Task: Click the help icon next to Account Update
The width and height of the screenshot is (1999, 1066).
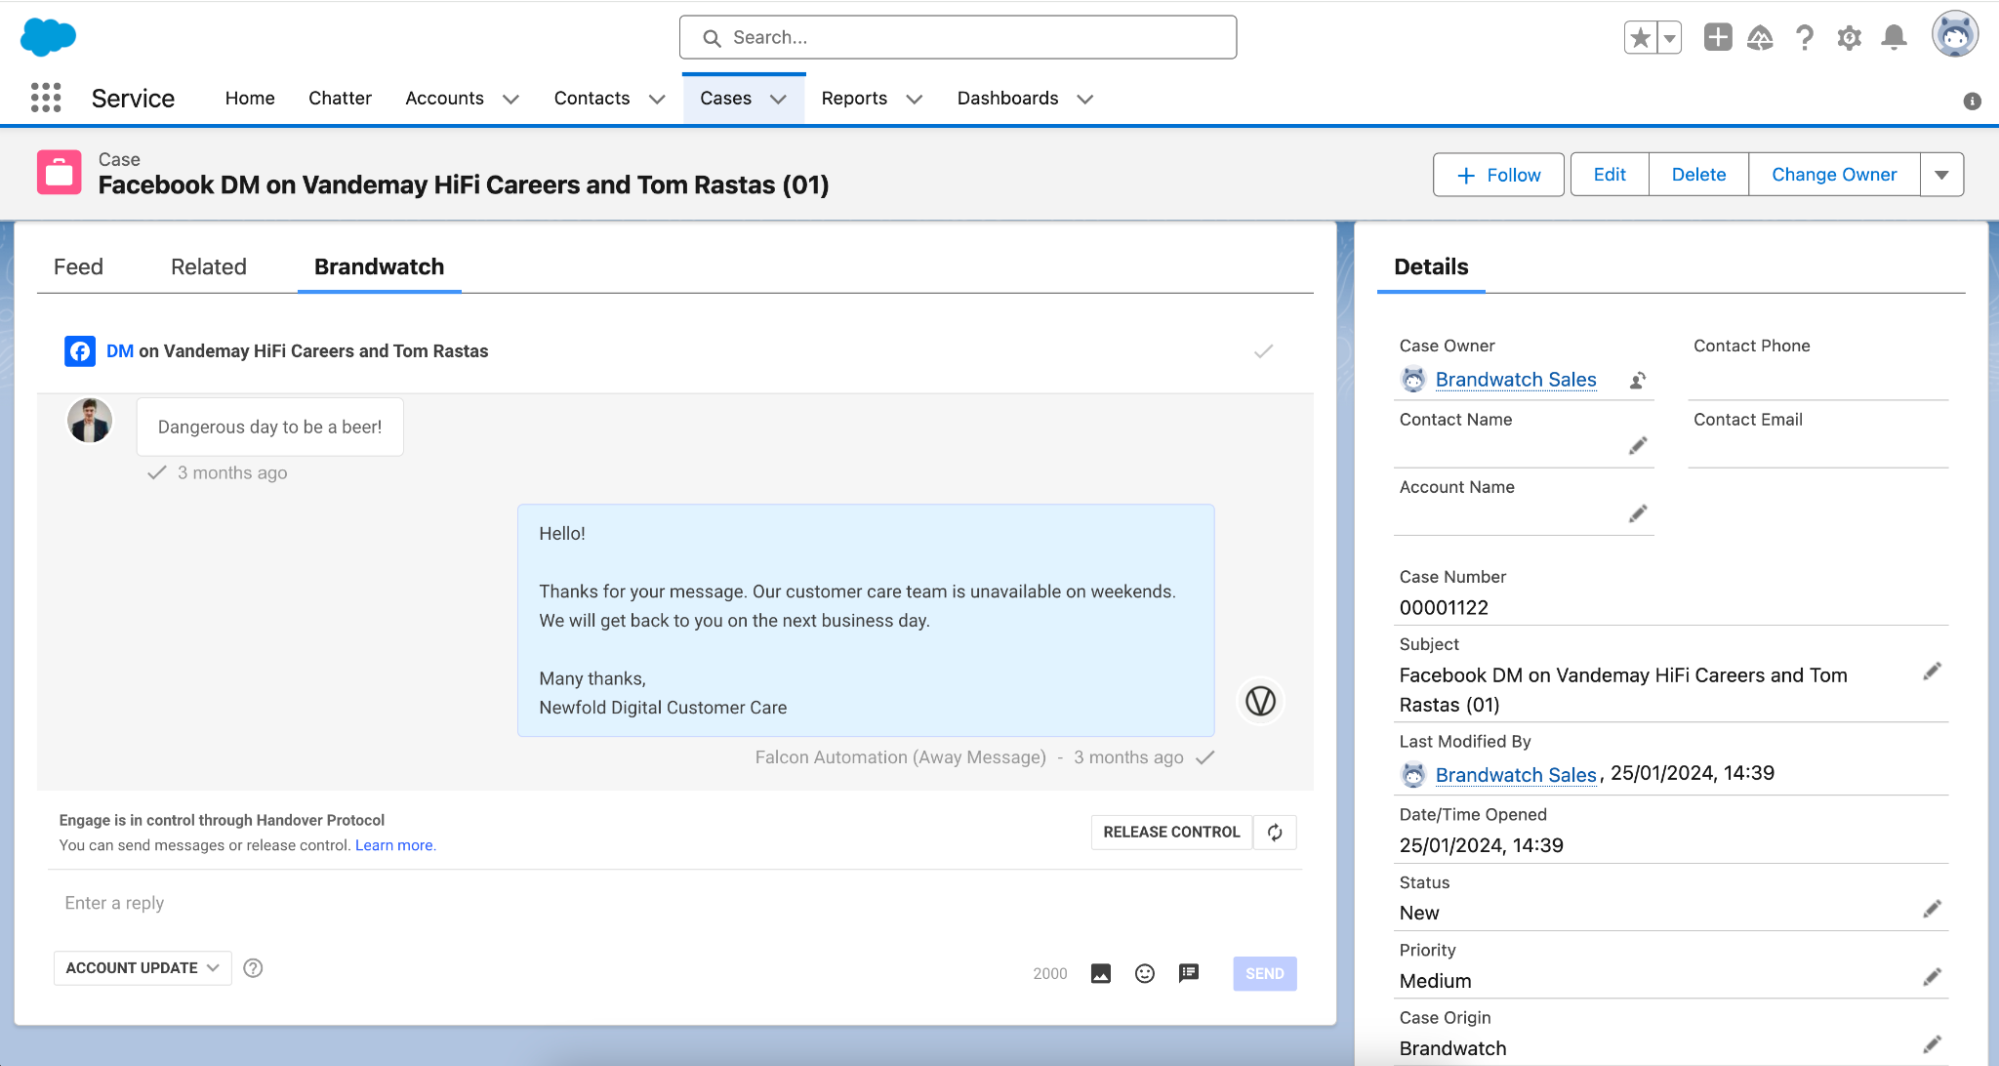Action: click(253, 968)
